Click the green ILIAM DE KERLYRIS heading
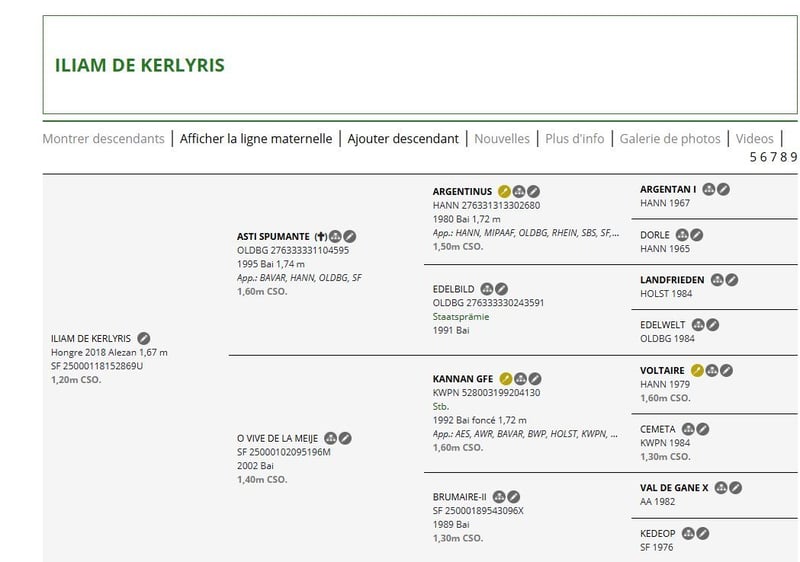This screenshot has height=562, width=800. click(140, 65)
